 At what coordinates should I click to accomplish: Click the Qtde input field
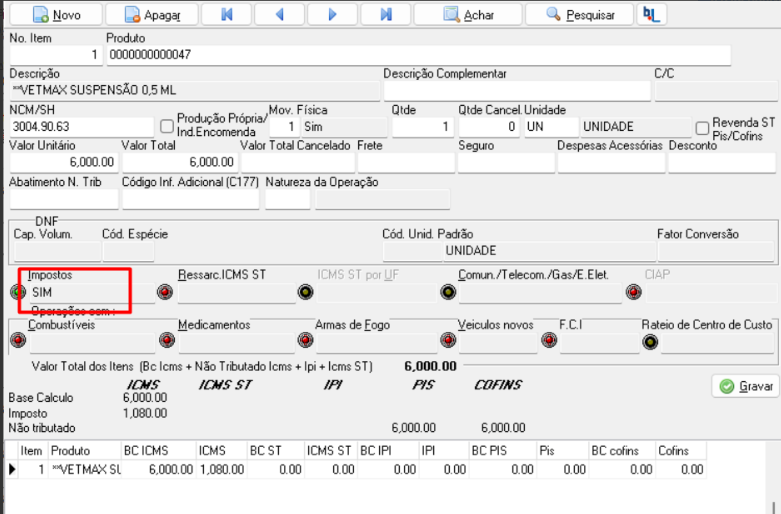coord(422,127)
